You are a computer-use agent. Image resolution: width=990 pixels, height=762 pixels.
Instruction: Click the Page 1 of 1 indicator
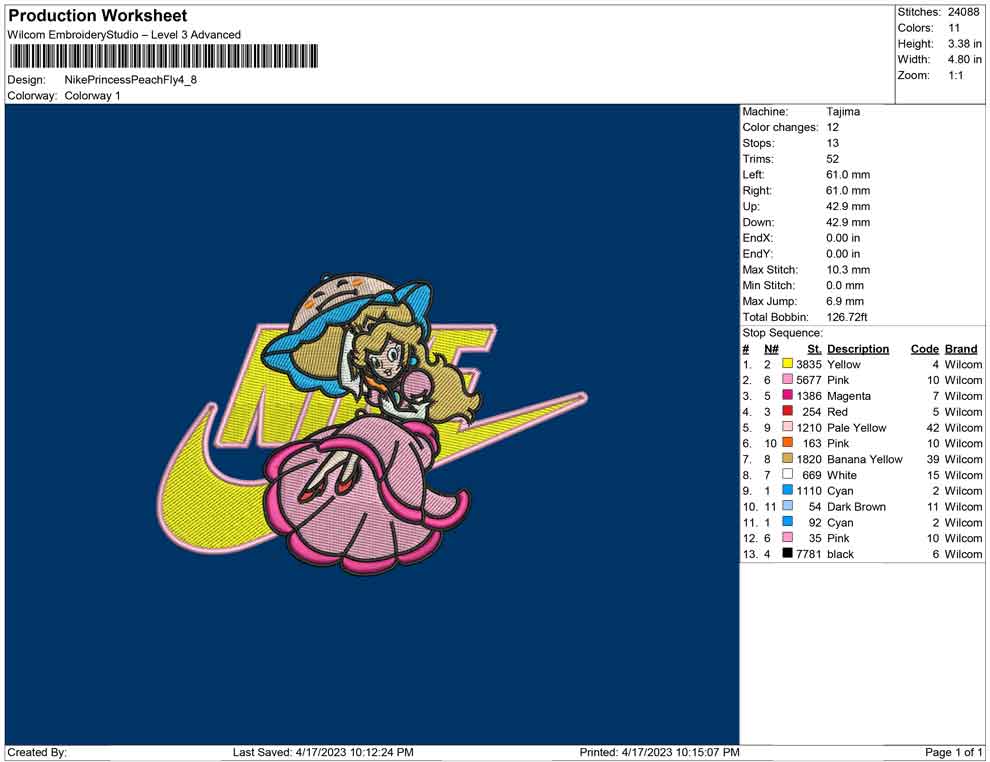click(x=953, y=752)
